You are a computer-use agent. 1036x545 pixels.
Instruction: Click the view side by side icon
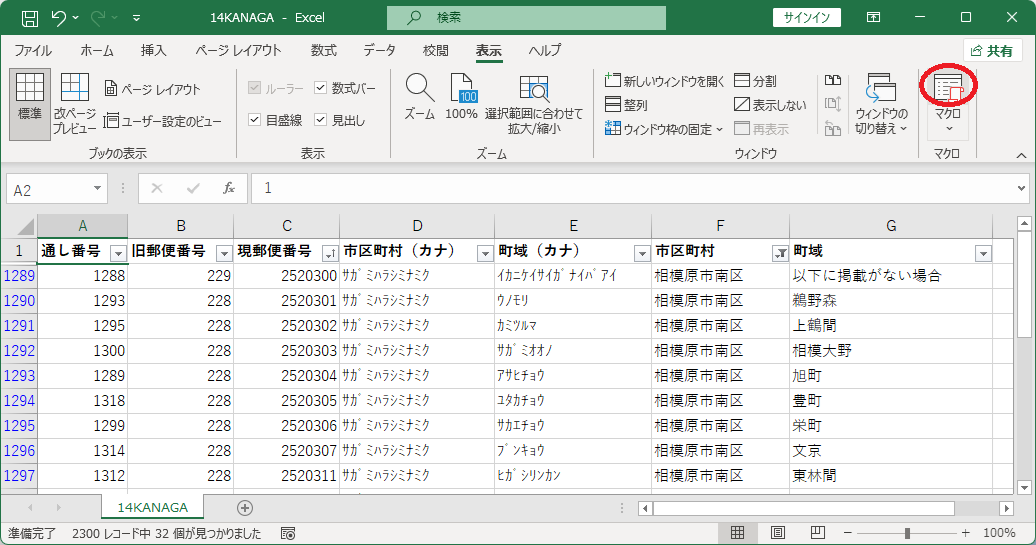[833, 81]
